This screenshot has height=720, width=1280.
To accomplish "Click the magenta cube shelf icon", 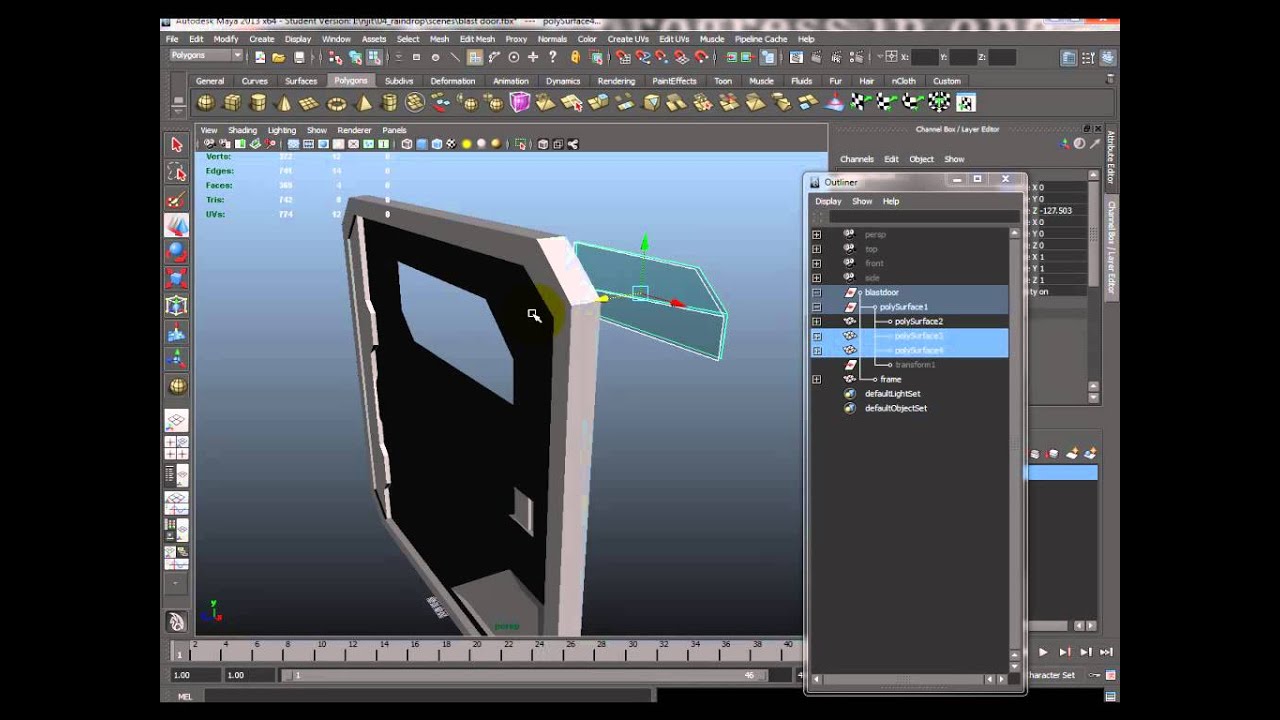I will click(519, 102).
